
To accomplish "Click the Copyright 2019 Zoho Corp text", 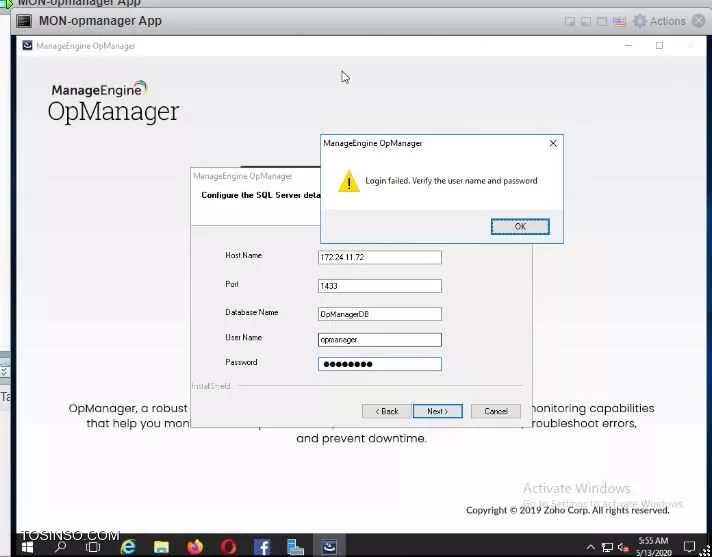I will coord(568,510).
